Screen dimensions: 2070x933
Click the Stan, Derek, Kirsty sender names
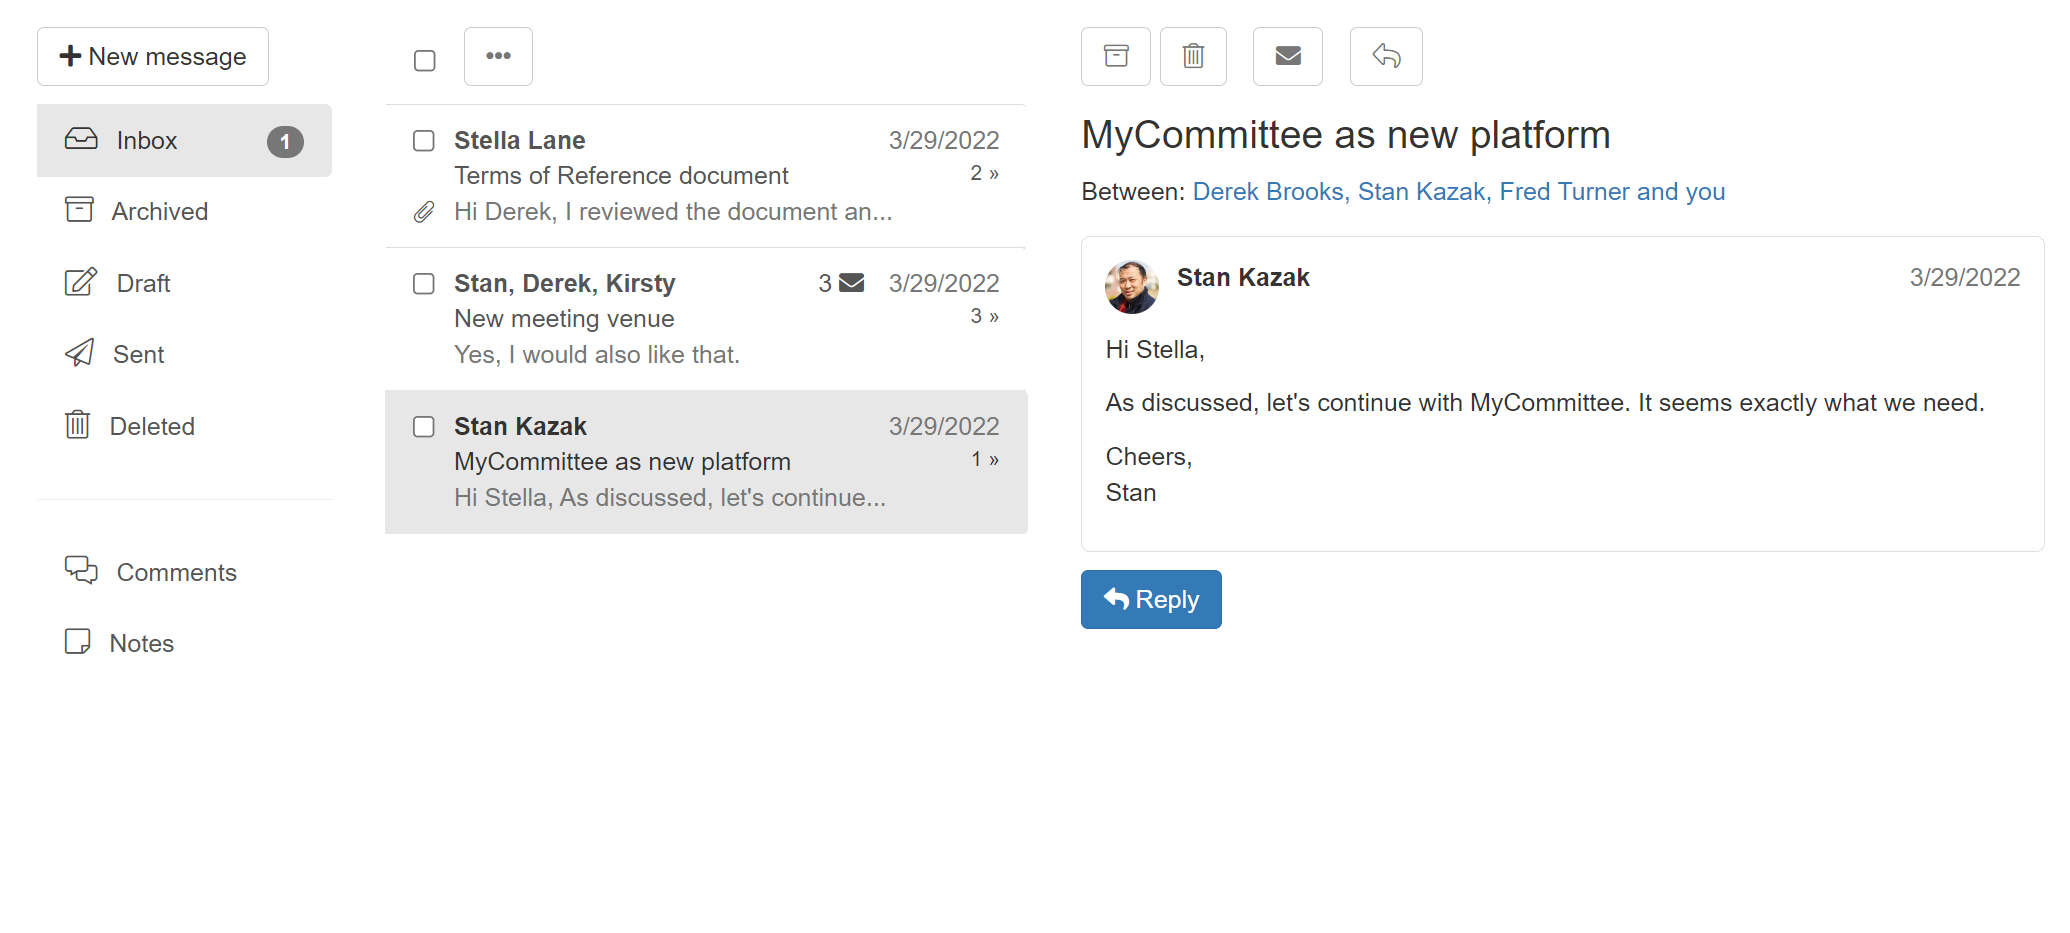point(564,283)
